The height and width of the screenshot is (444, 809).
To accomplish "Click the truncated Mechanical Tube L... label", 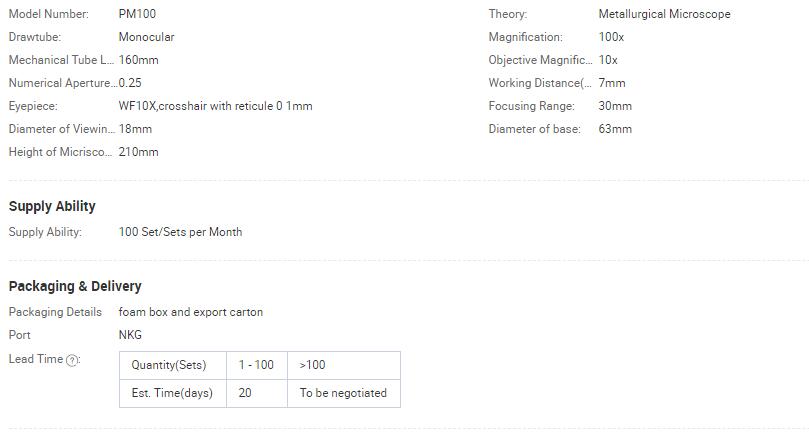I will (61, 60).
